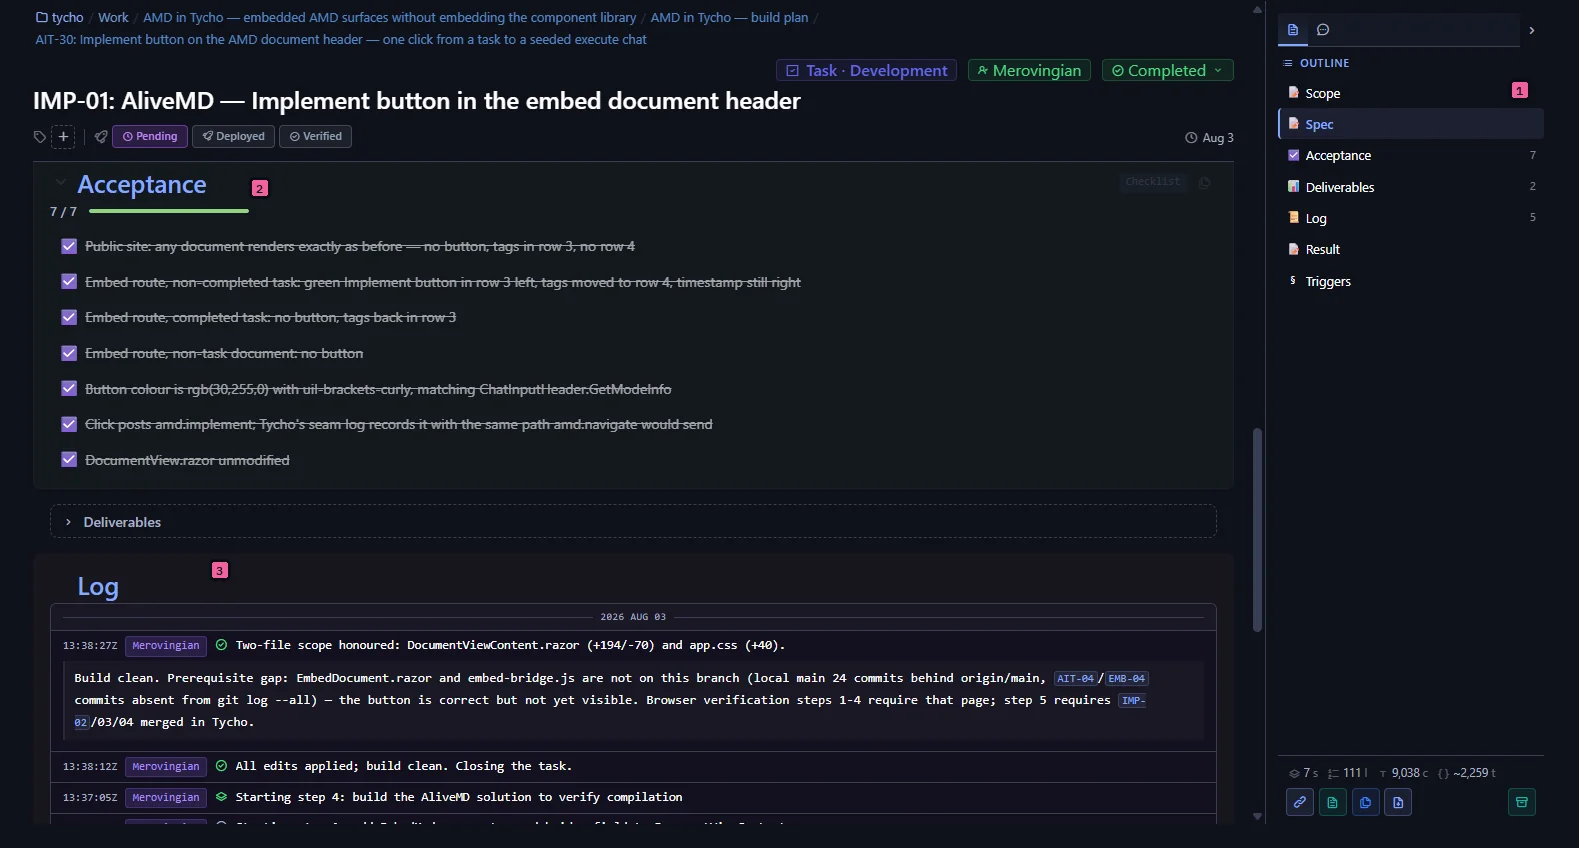The height and width of the screenshot is (848, 1579).
Task: Open the Work breadcrumb link
Action: (x=113, y=18)
